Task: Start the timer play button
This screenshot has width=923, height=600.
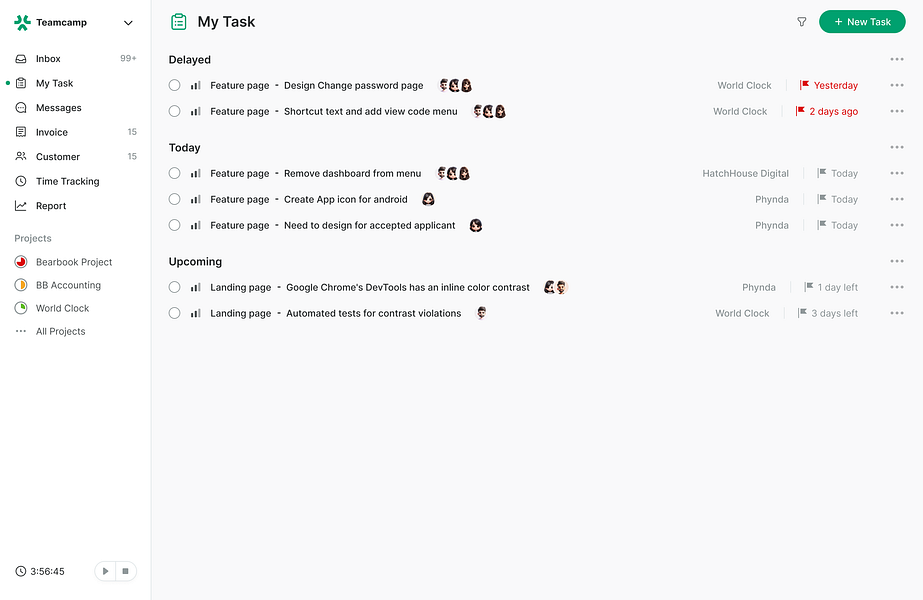Action: tap(105, 571)
